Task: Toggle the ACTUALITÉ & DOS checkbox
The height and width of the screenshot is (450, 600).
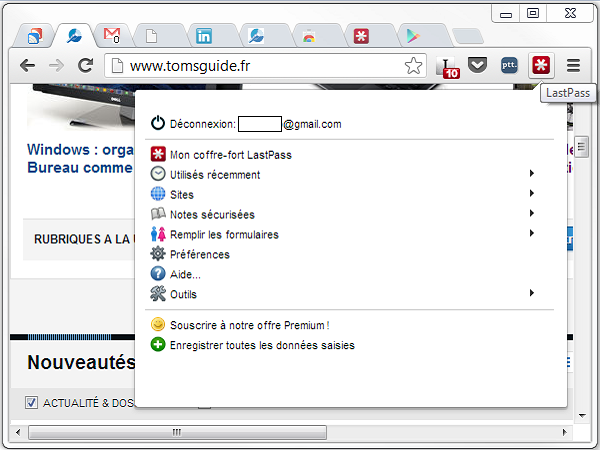Action: coord(31,403)
